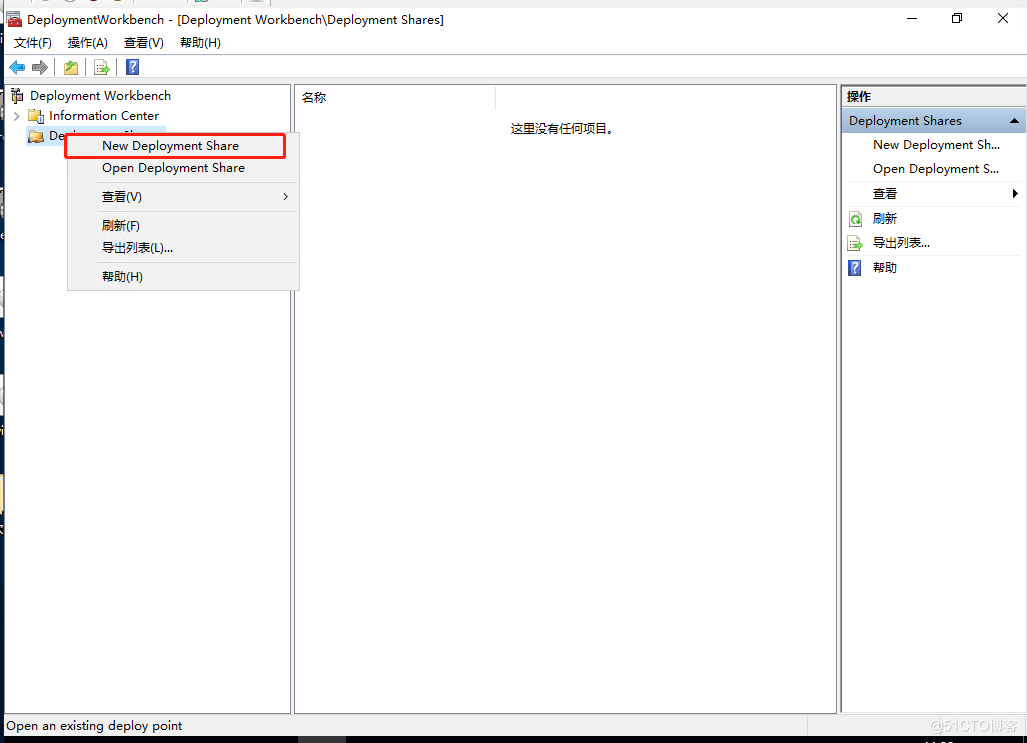Select 帮助(H) in the context menu

(183, 276)
